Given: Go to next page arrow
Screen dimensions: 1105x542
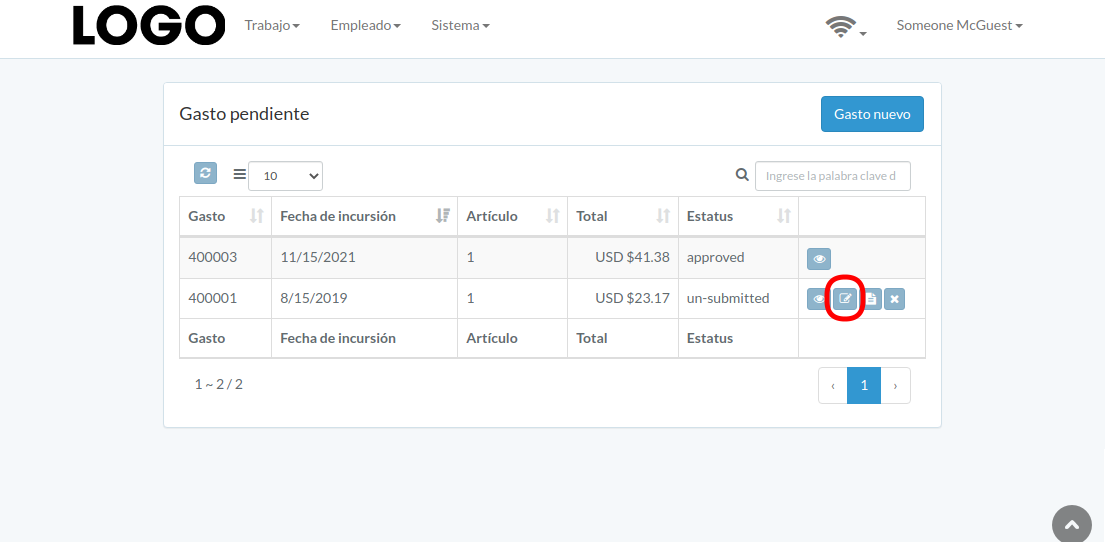Looking at the screenshot, I should [896, 386].
